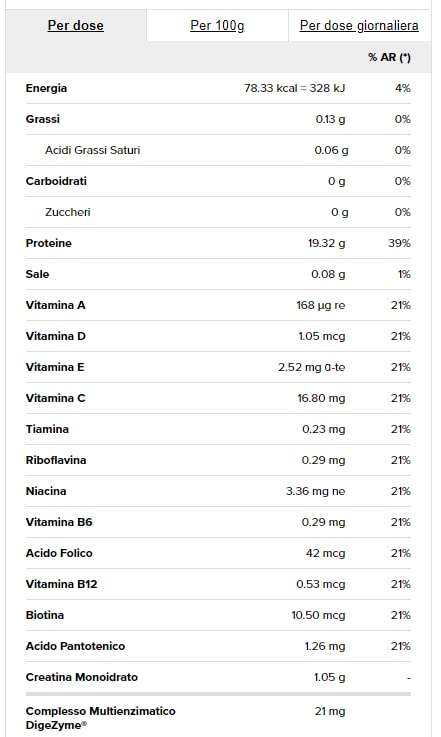Screen dimensions: 441x737
Task: Switch to the Per 100g tab
Action: 217,25
